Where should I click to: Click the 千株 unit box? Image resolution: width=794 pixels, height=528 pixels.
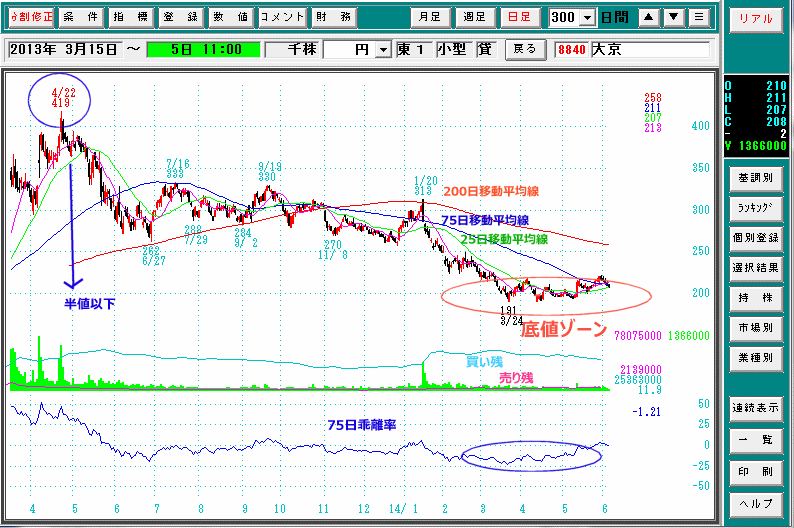(x=293, y=50)
